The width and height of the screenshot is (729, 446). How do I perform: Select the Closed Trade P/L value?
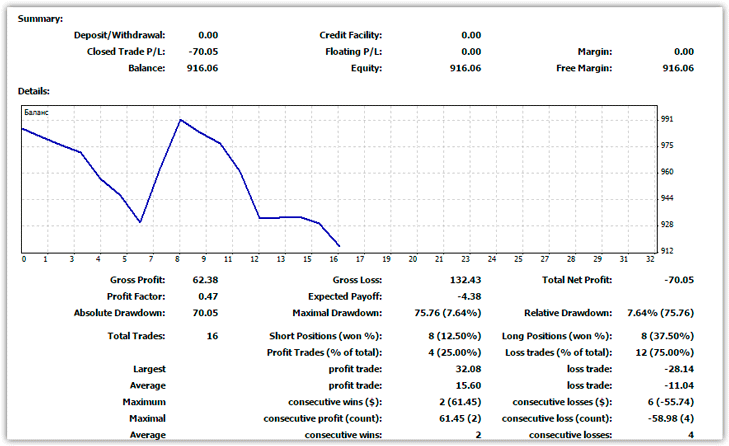[201, 51]
